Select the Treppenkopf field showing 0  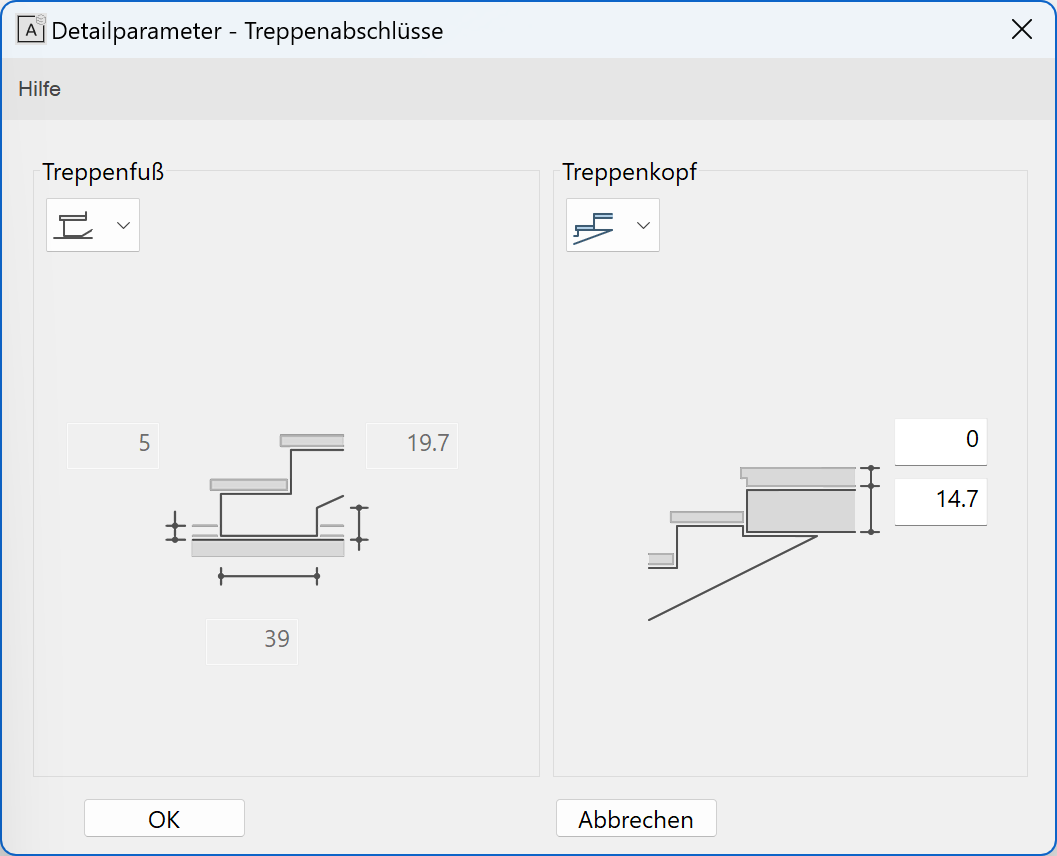click(x=940, y=441)
